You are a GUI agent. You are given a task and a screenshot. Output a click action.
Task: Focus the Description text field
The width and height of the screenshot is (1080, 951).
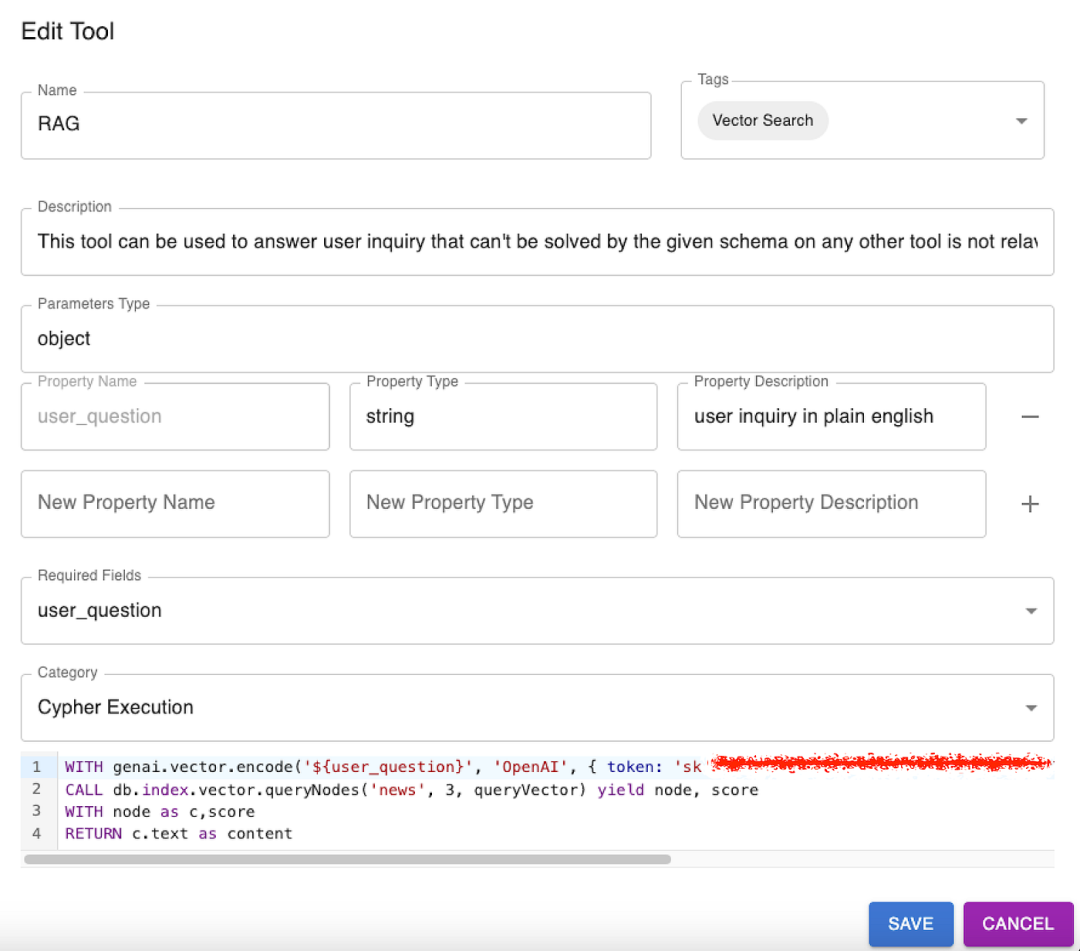point(537,241)
